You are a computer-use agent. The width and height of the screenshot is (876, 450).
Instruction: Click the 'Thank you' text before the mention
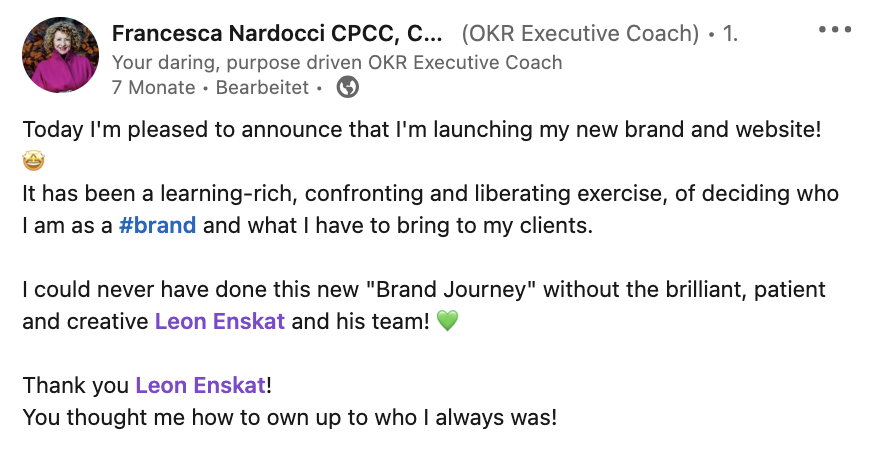(x=75, y=385)
